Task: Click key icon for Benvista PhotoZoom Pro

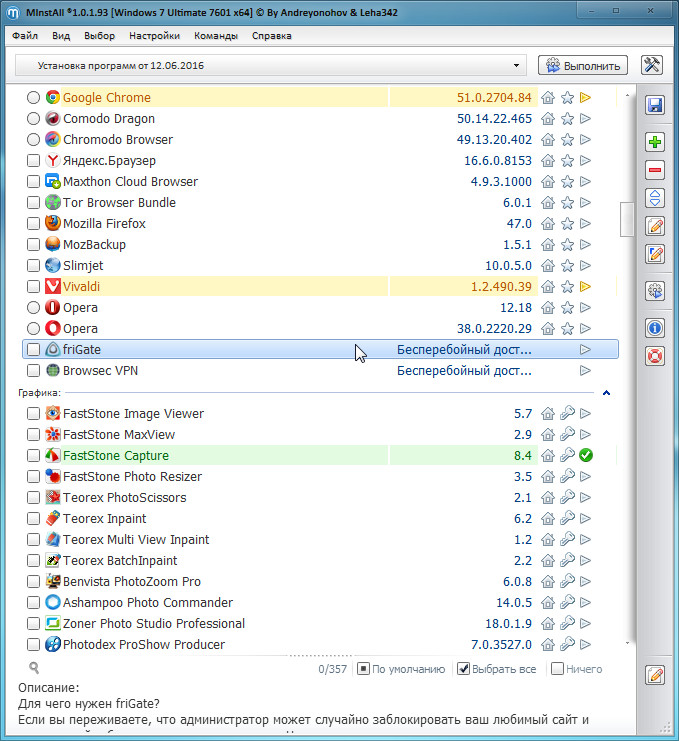Action: pos(567,581)
